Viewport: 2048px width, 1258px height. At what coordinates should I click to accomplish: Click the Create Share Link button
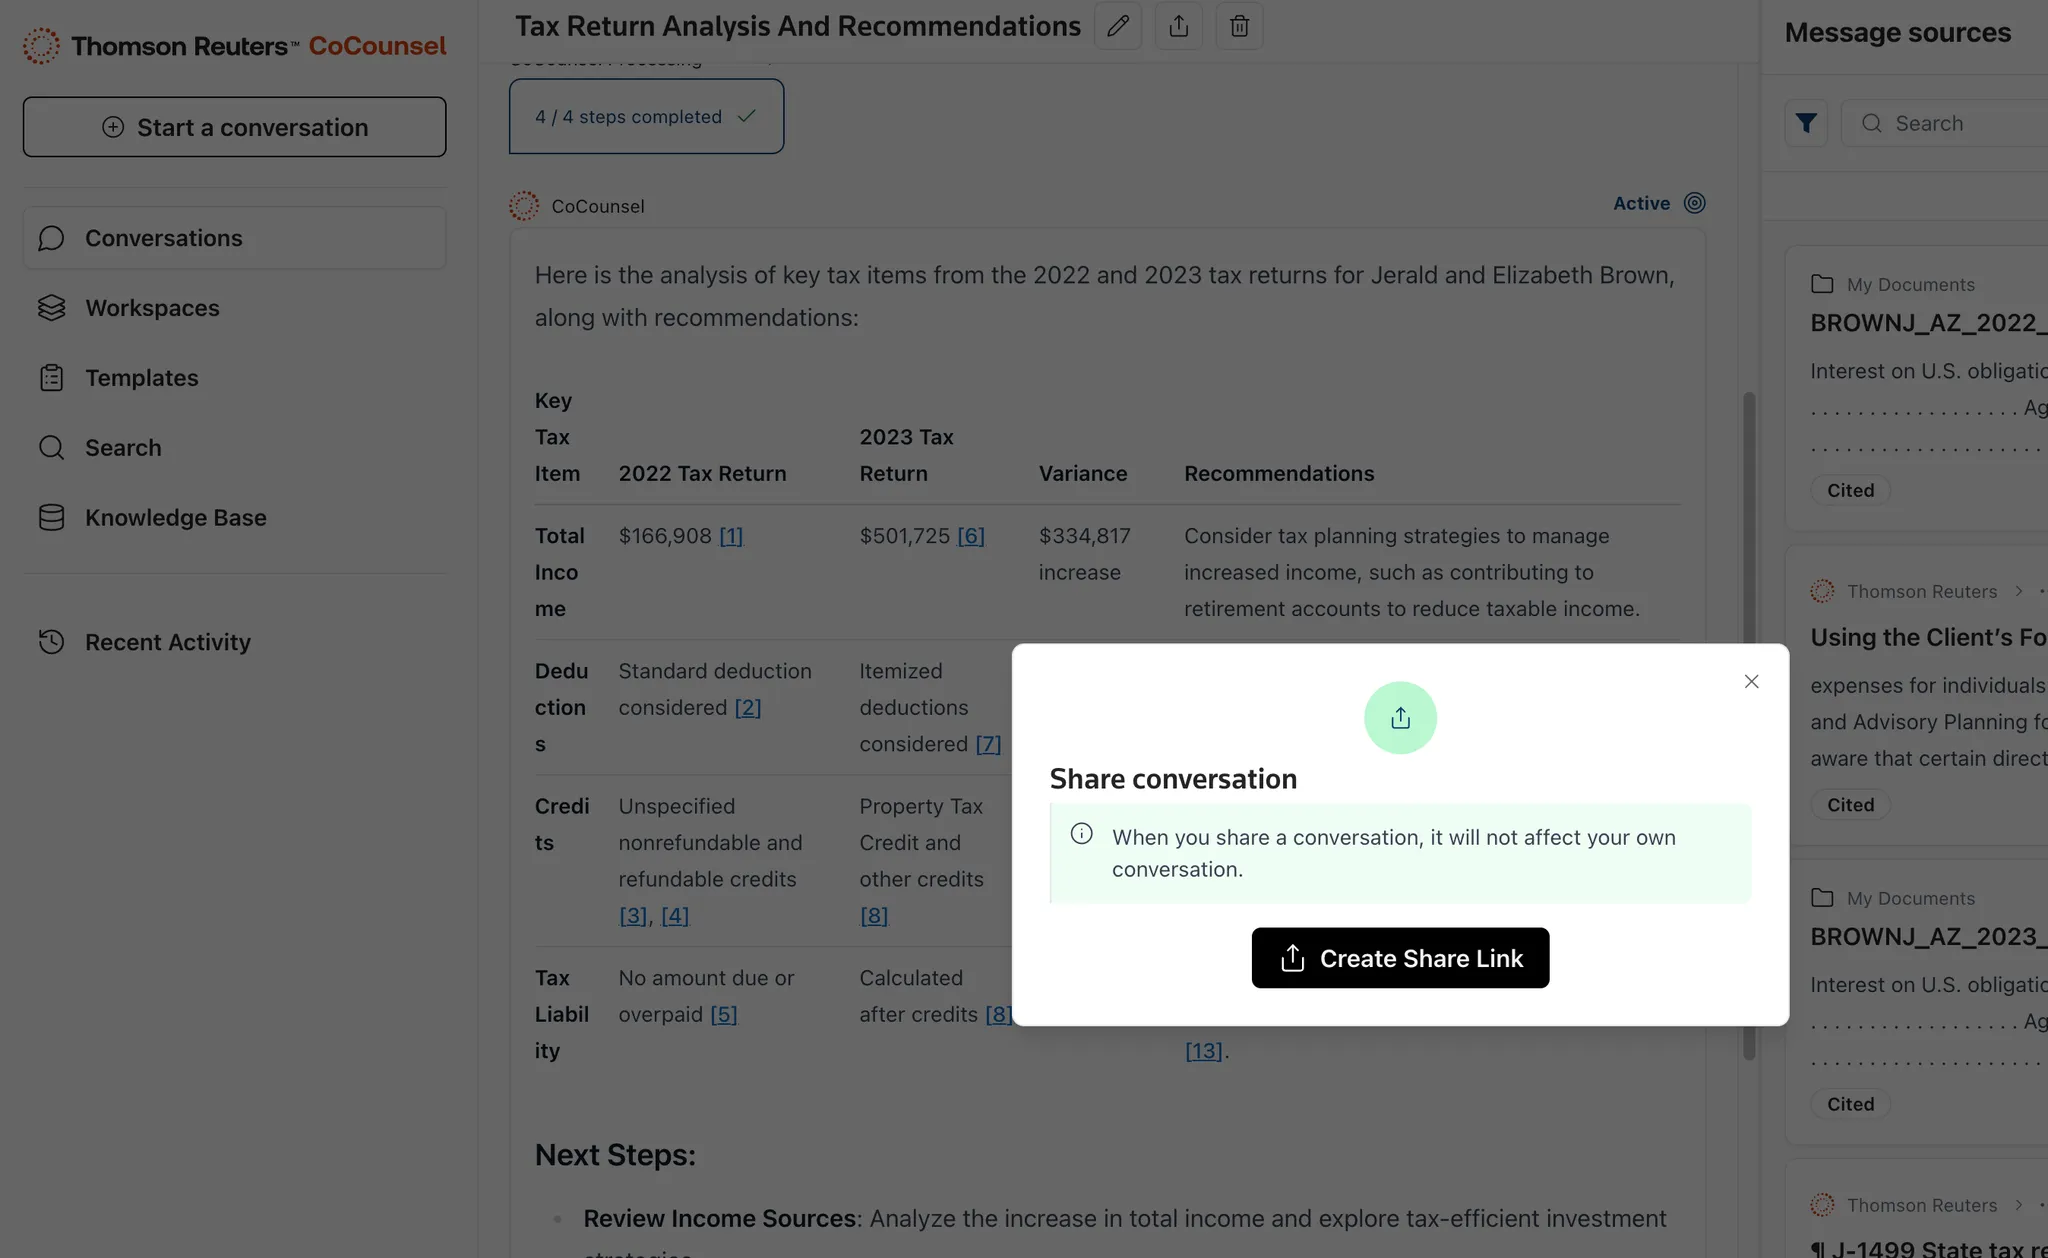[1400, 958]
